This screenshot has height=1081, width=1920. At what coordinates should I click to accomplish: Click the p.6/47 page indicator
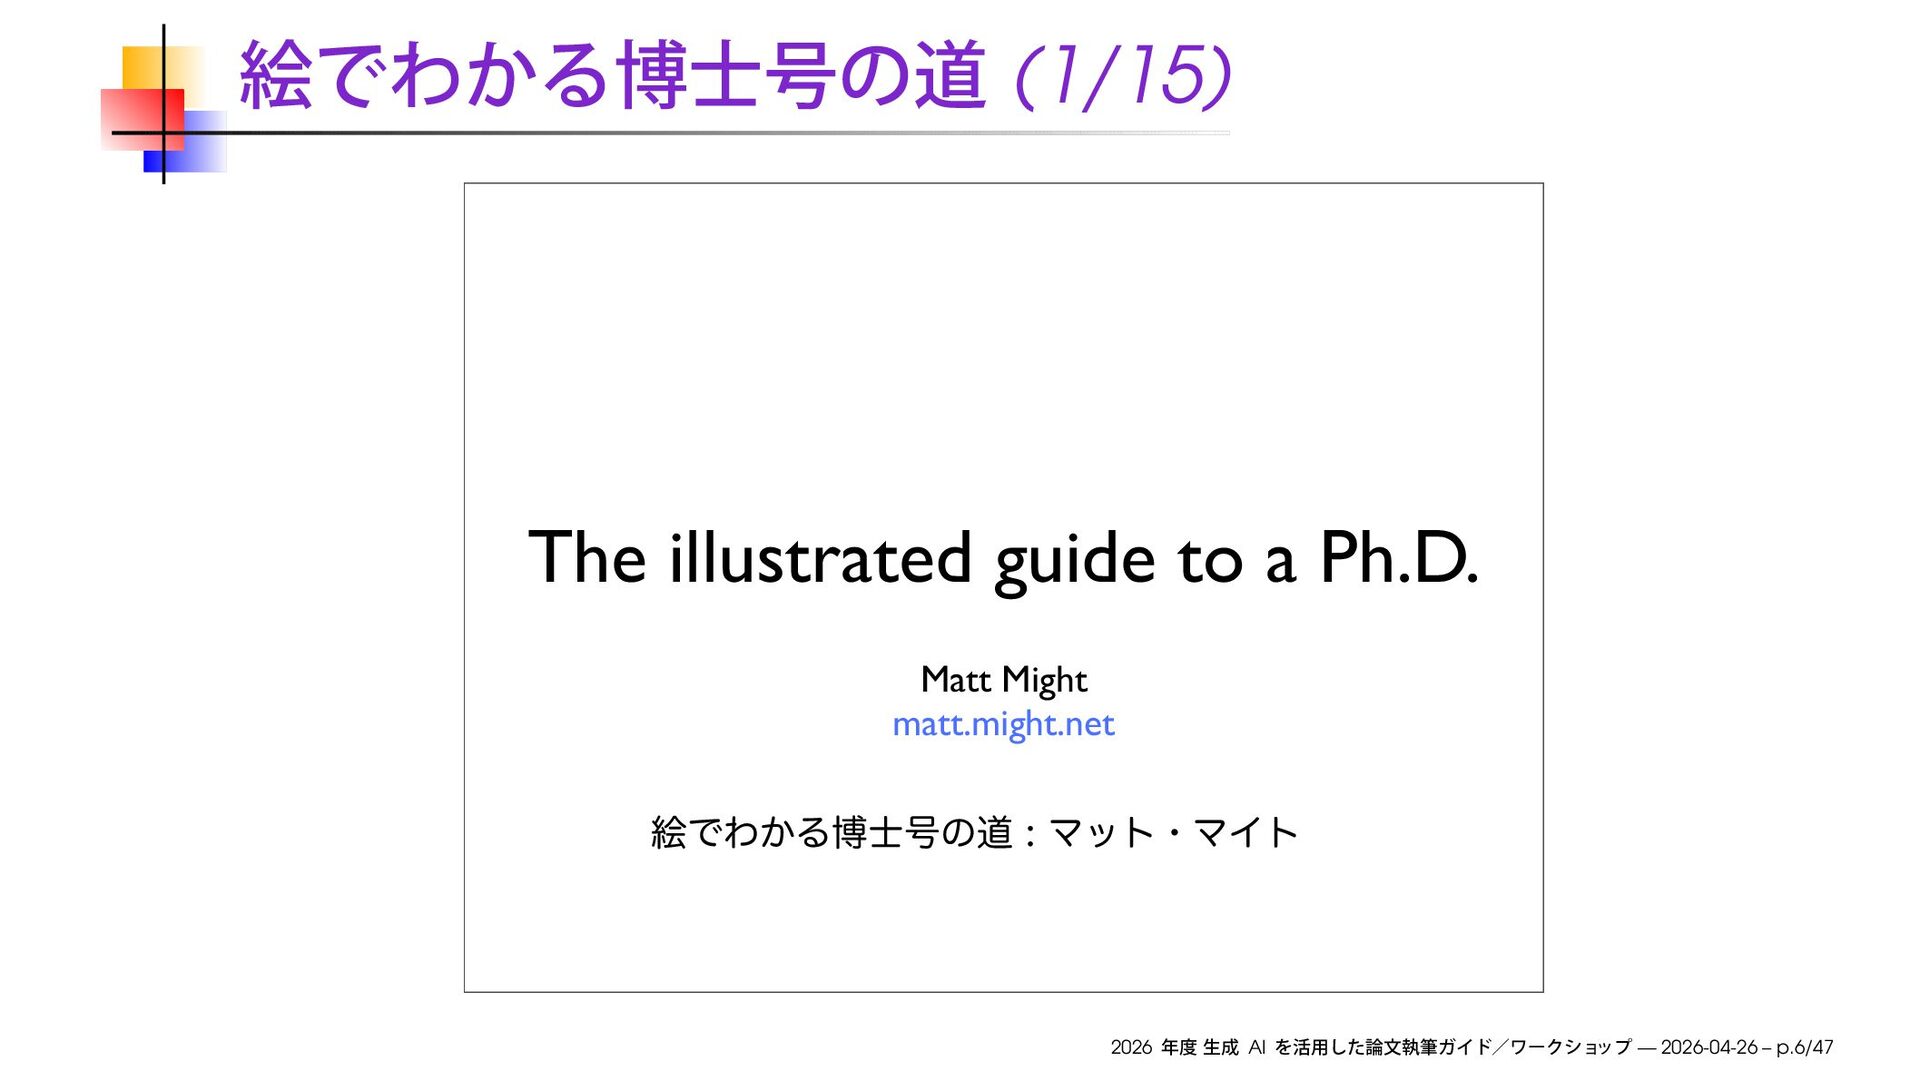(x=1804, y=1047)
